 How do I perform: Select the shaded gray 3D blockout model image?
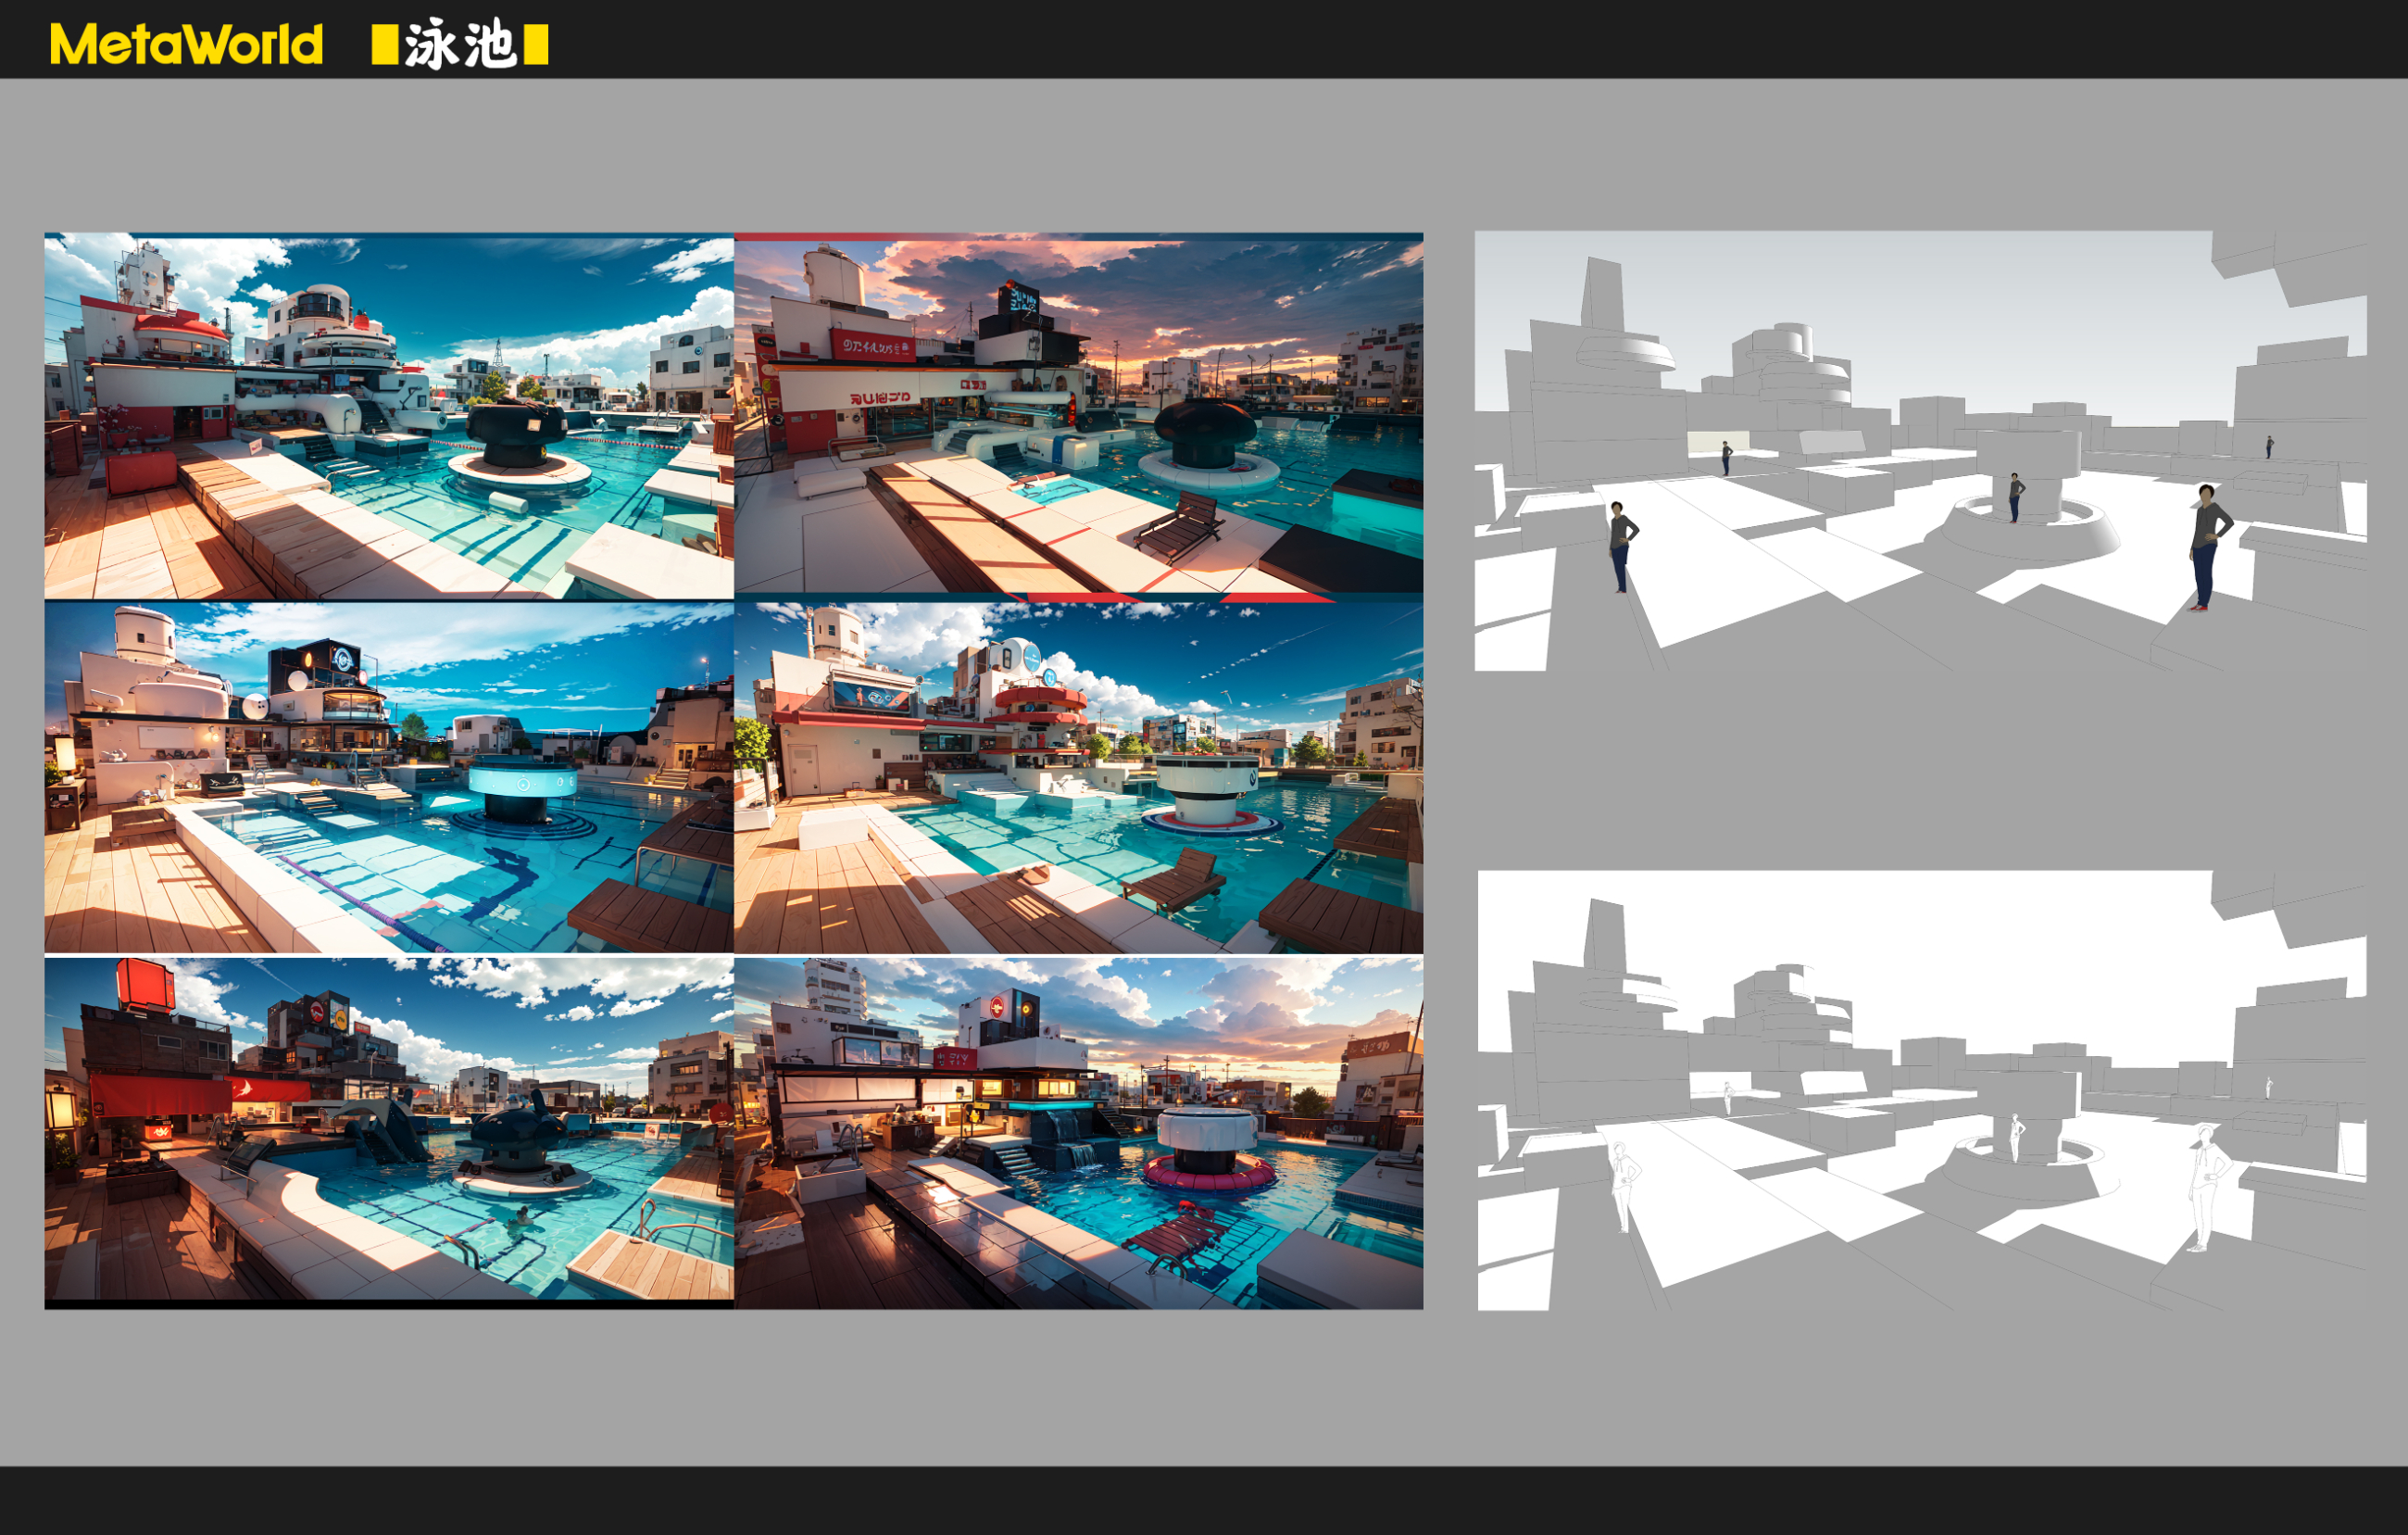[x=1920, y=451]
